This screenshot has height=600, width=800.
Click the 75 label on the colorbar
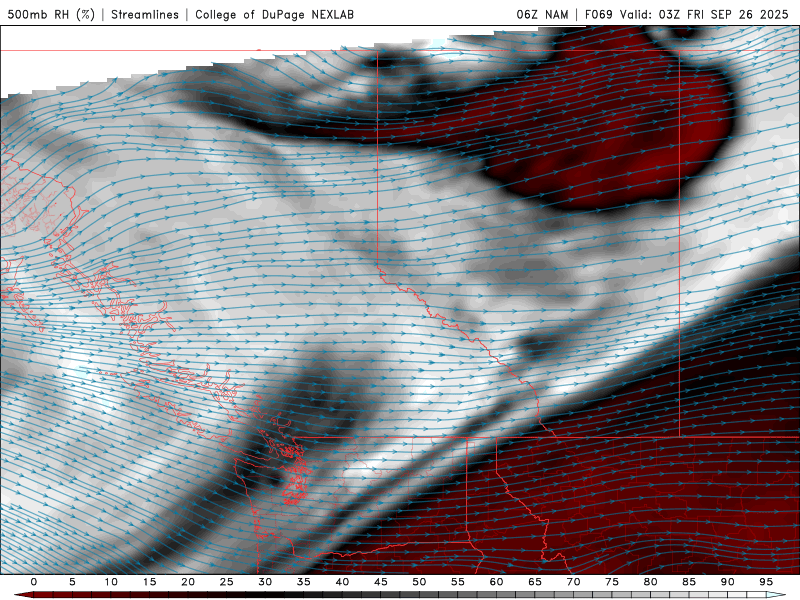coord(612,582)
